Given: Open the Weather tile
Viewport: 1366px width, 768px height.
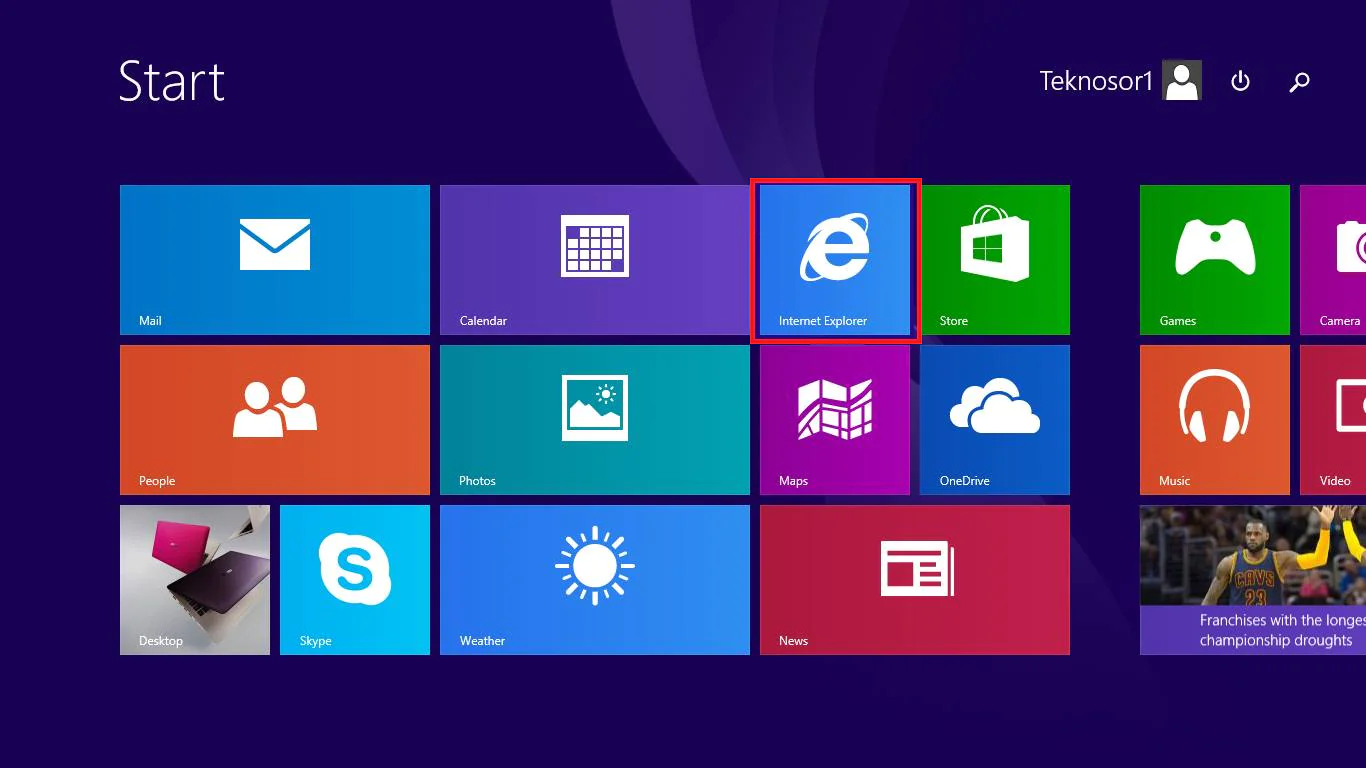Looking at the screenshot, I should click(x=595, y=580).
